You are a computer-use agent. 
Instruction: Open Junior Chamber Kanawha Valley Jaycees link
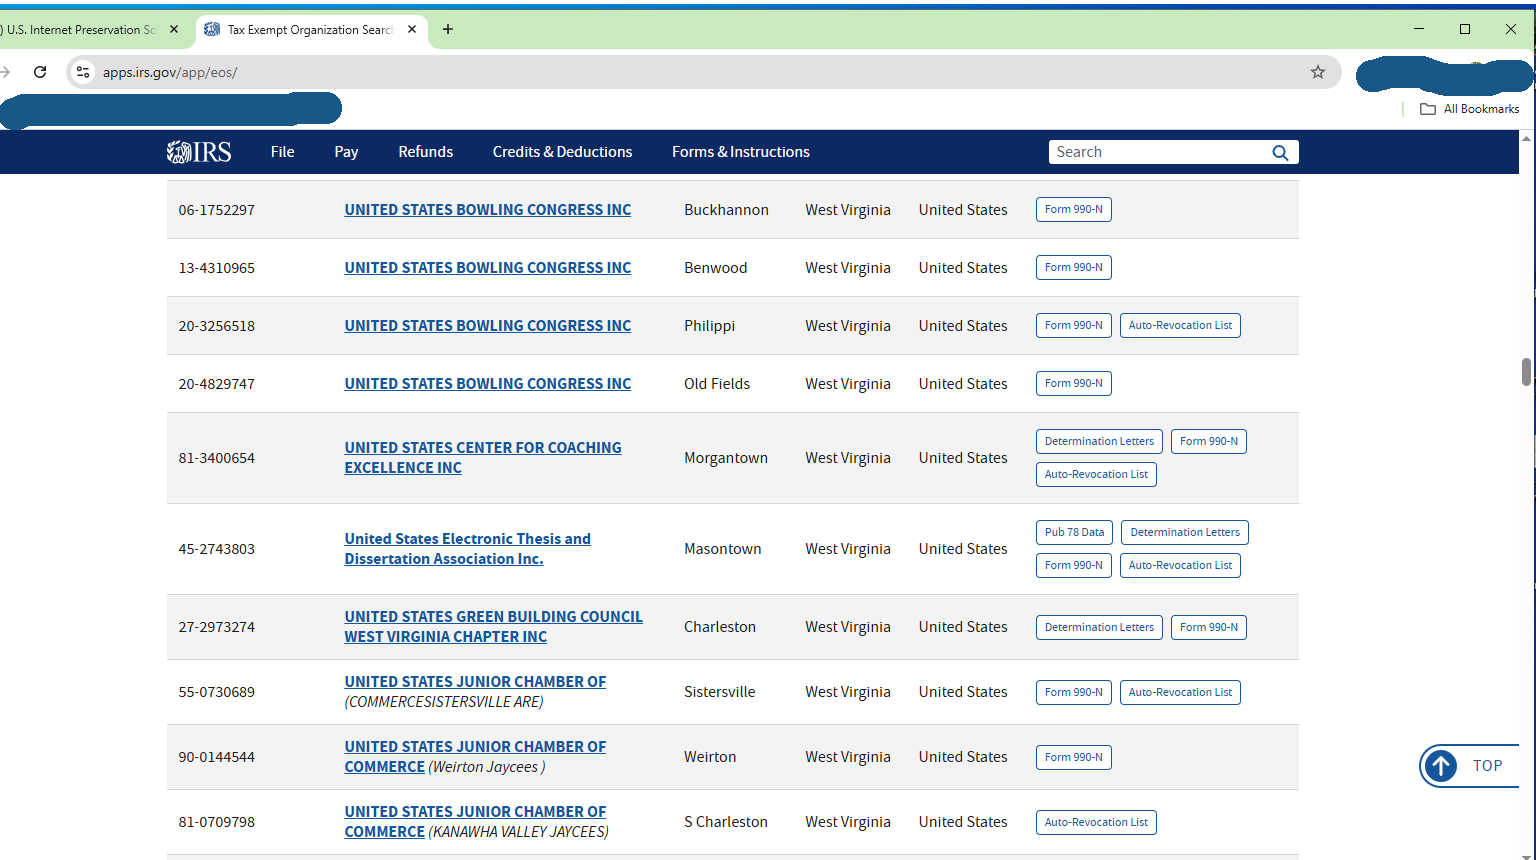click(476, 822)
